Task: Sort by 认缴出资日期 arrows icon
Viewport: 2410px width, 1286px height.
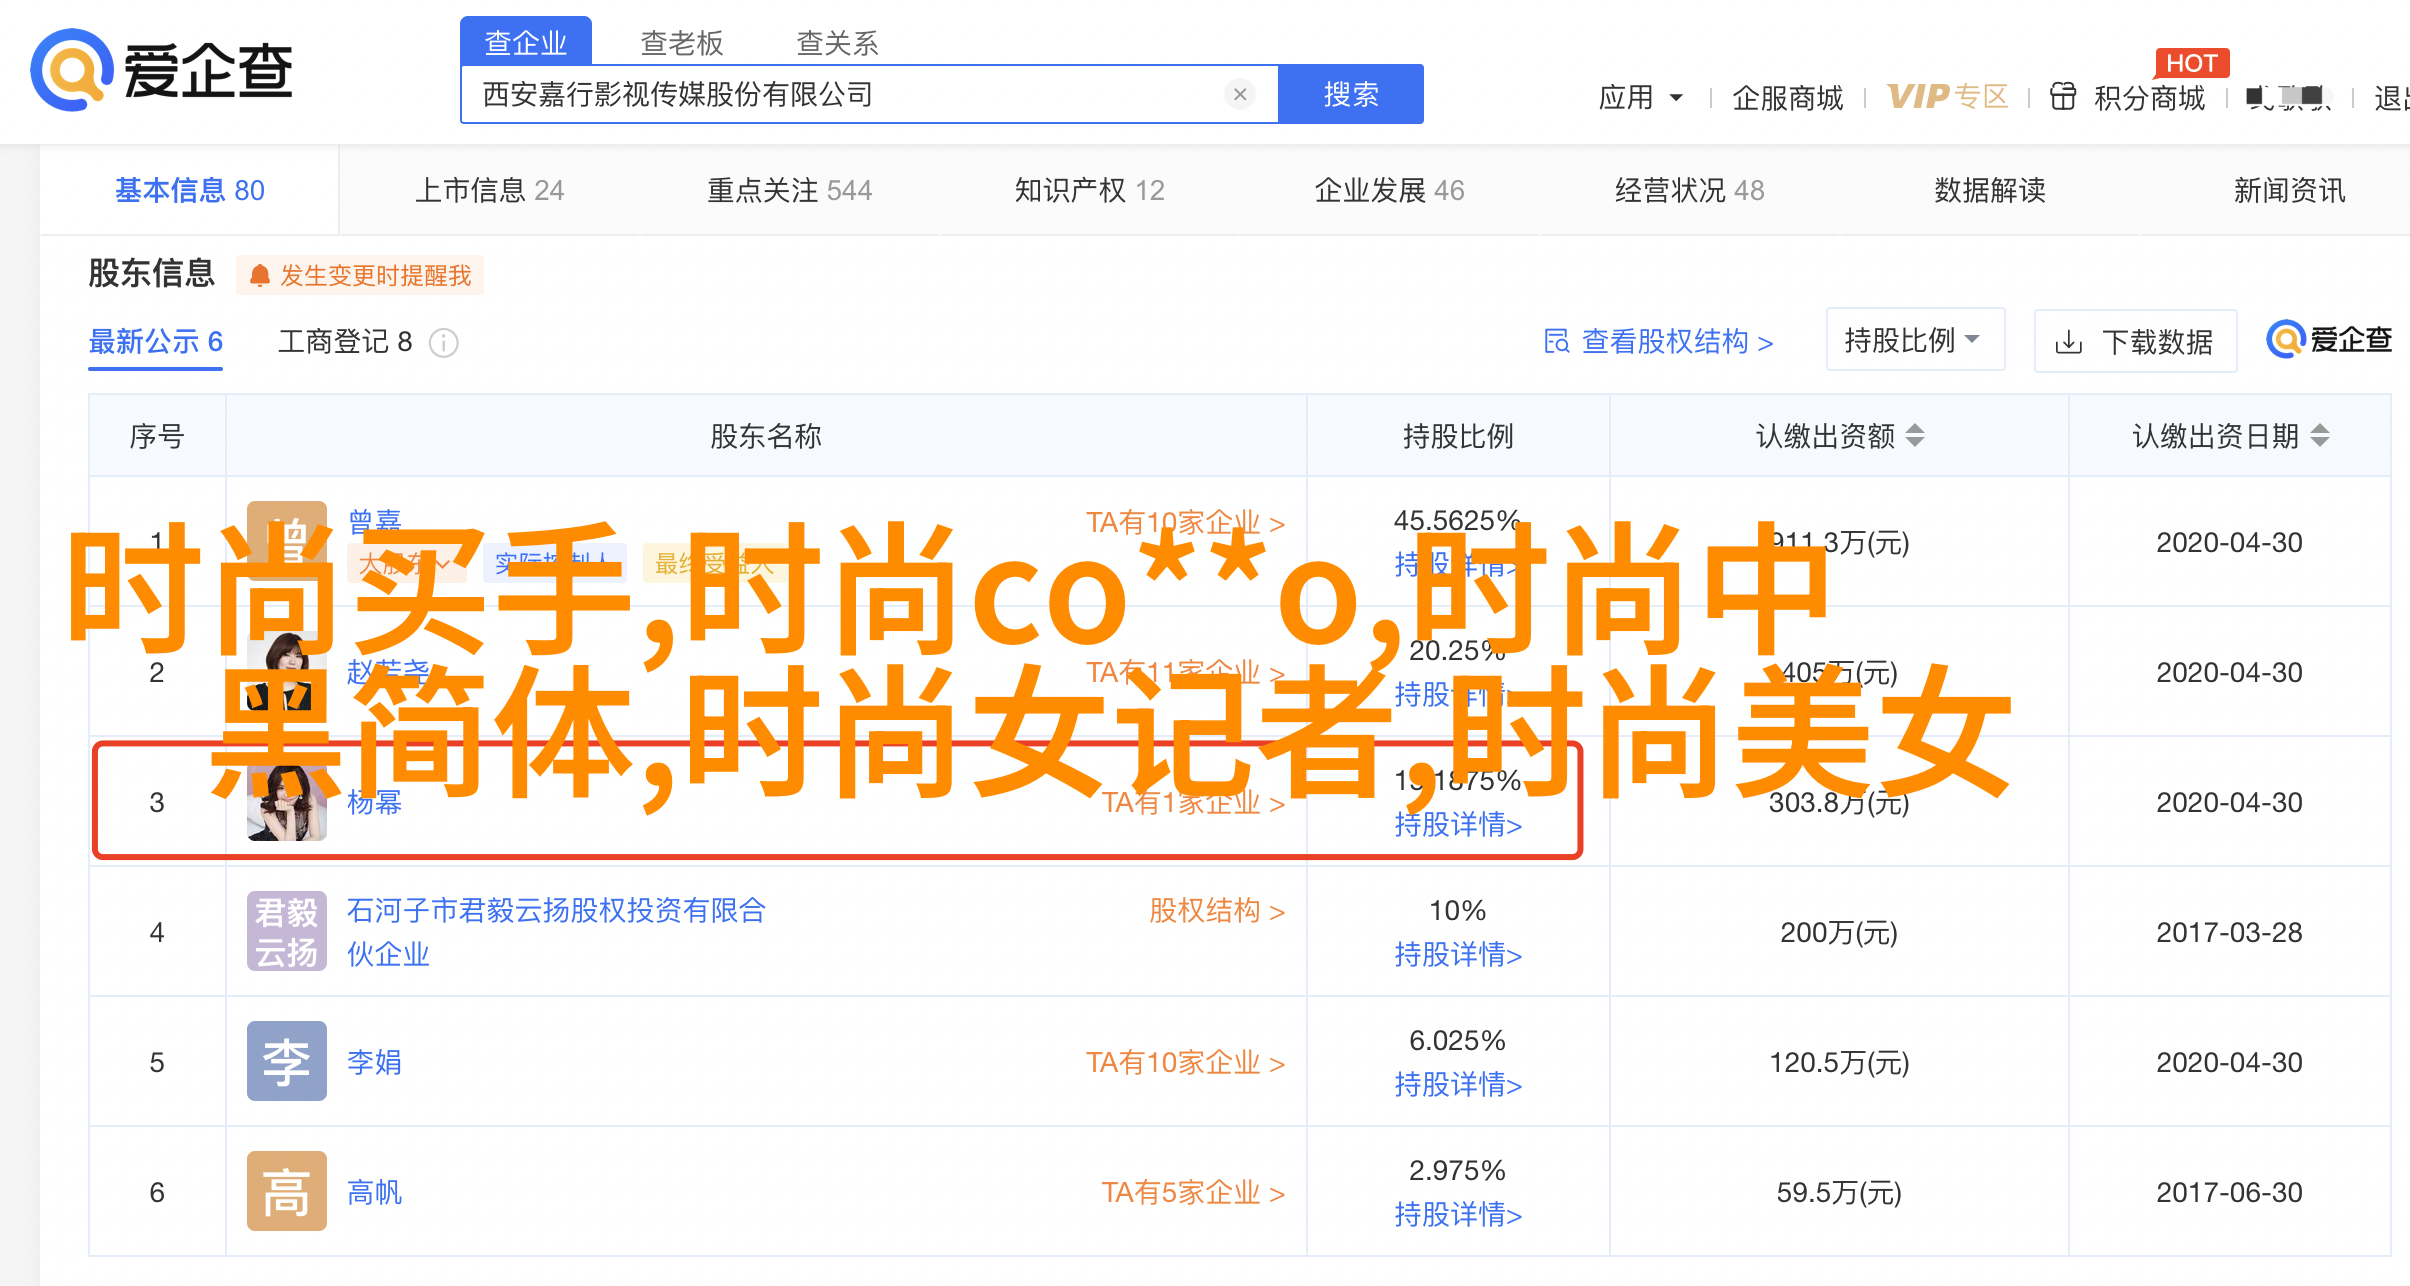Action: 2320,436
